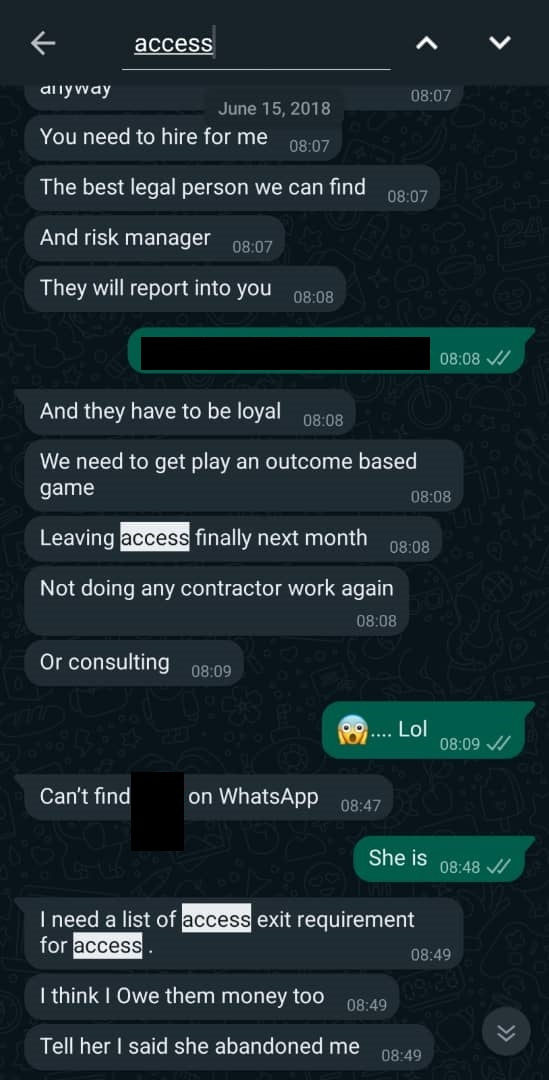Click the 'access' search input field
The image size is (549, 1080).
coord(256,45)
